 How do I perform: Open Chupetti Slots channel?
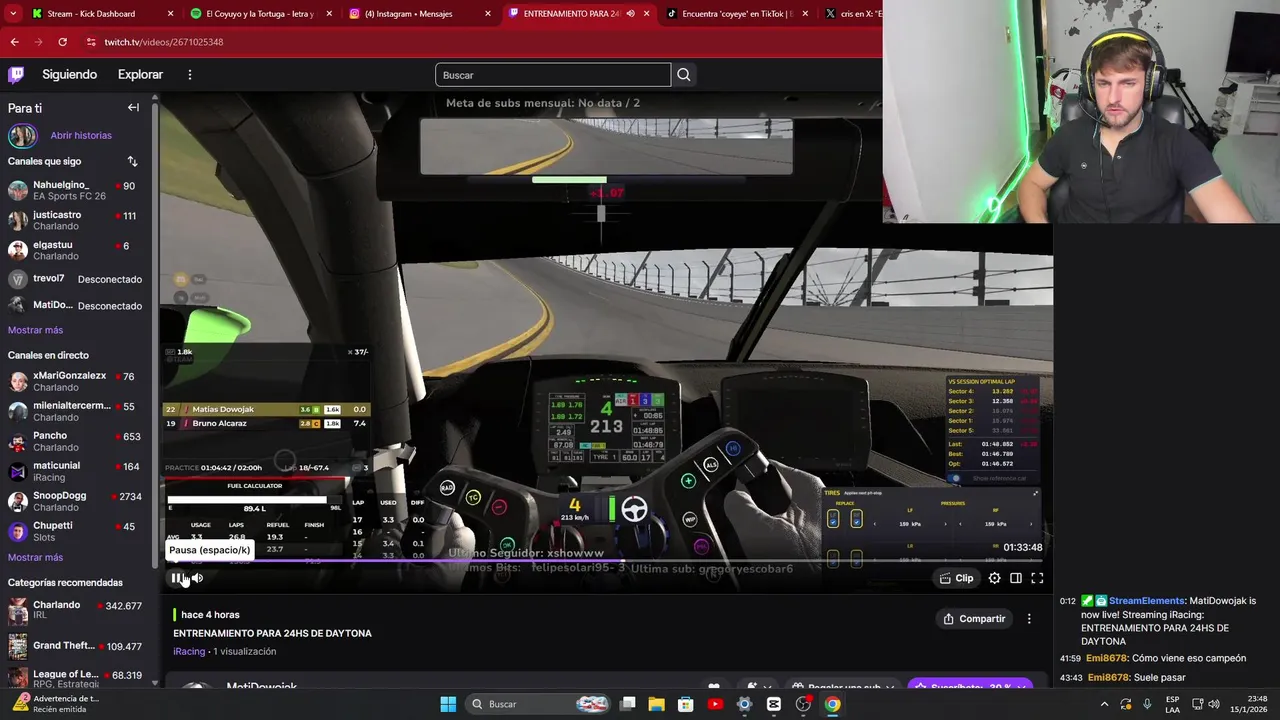(x=75, y=531)
